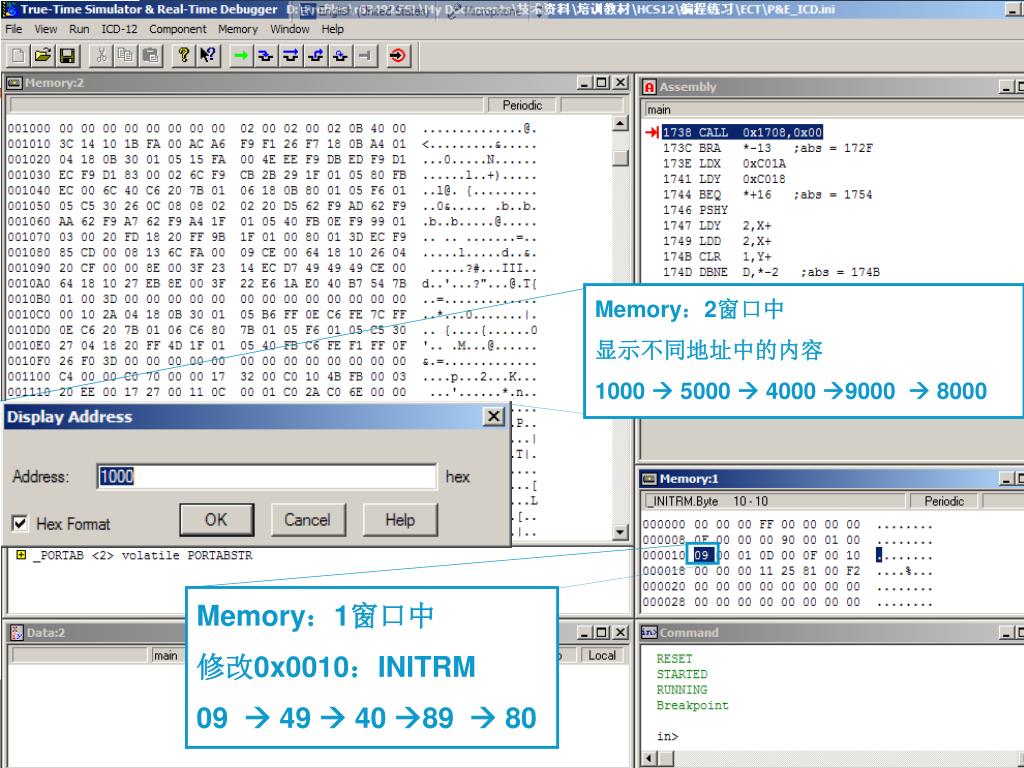1024x768 pixels.
Task: Toggle the Hex Format checkbox
Action: [x=20, y=523]
